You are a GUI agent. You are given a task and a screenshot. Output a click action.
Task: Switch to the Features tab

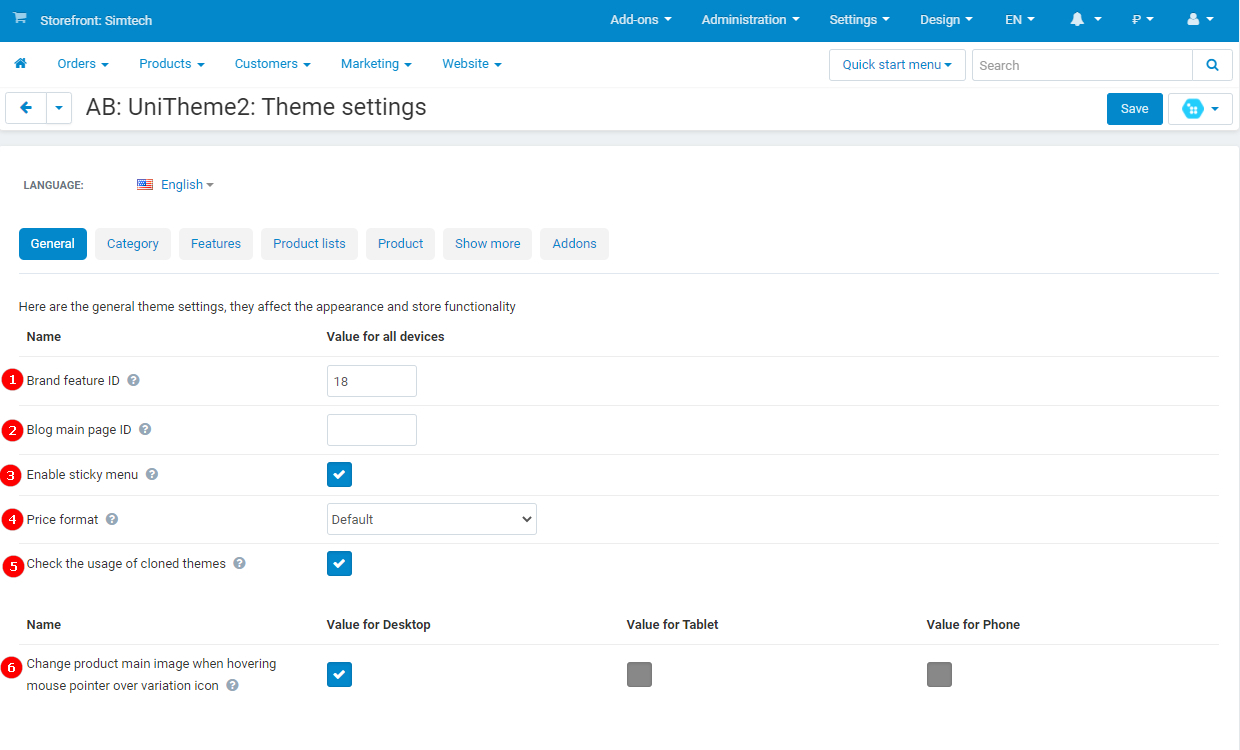(x=216, y=244)
